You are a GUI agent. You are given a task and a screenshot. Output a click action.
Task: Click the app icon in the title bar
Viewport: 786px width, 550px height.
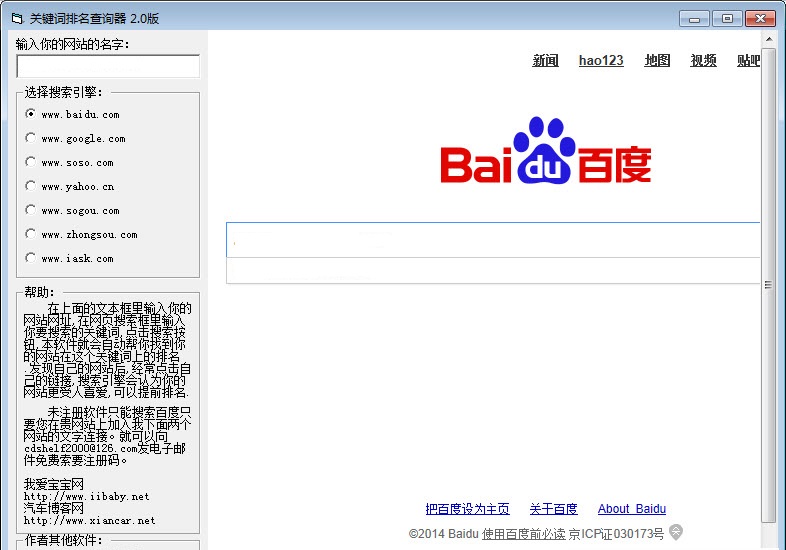(18, 19)
